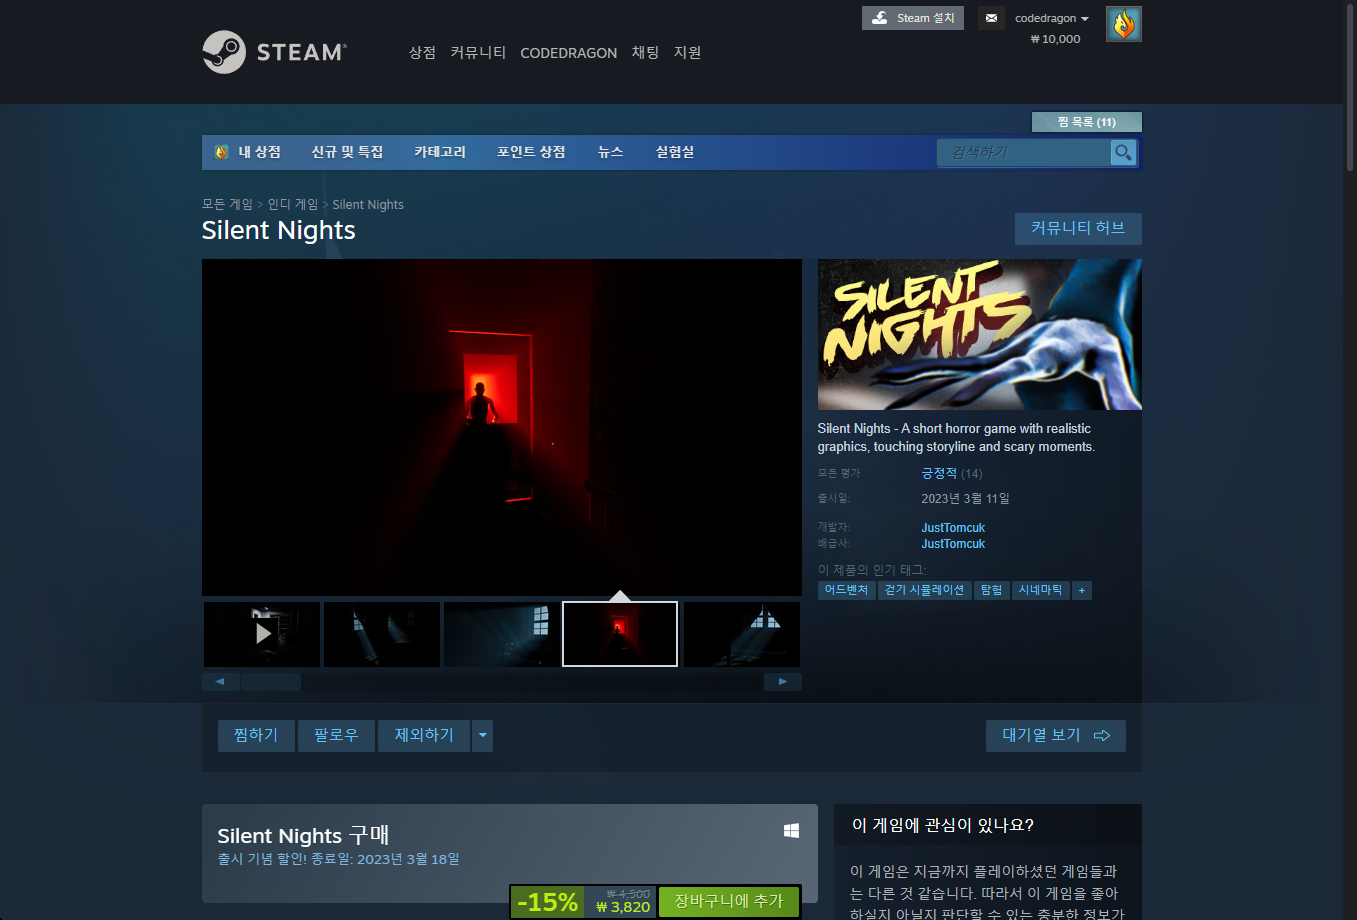Screen dimensions: 1357x920
Task: Open the 카테고리 tab
Action: click(440, 152)
